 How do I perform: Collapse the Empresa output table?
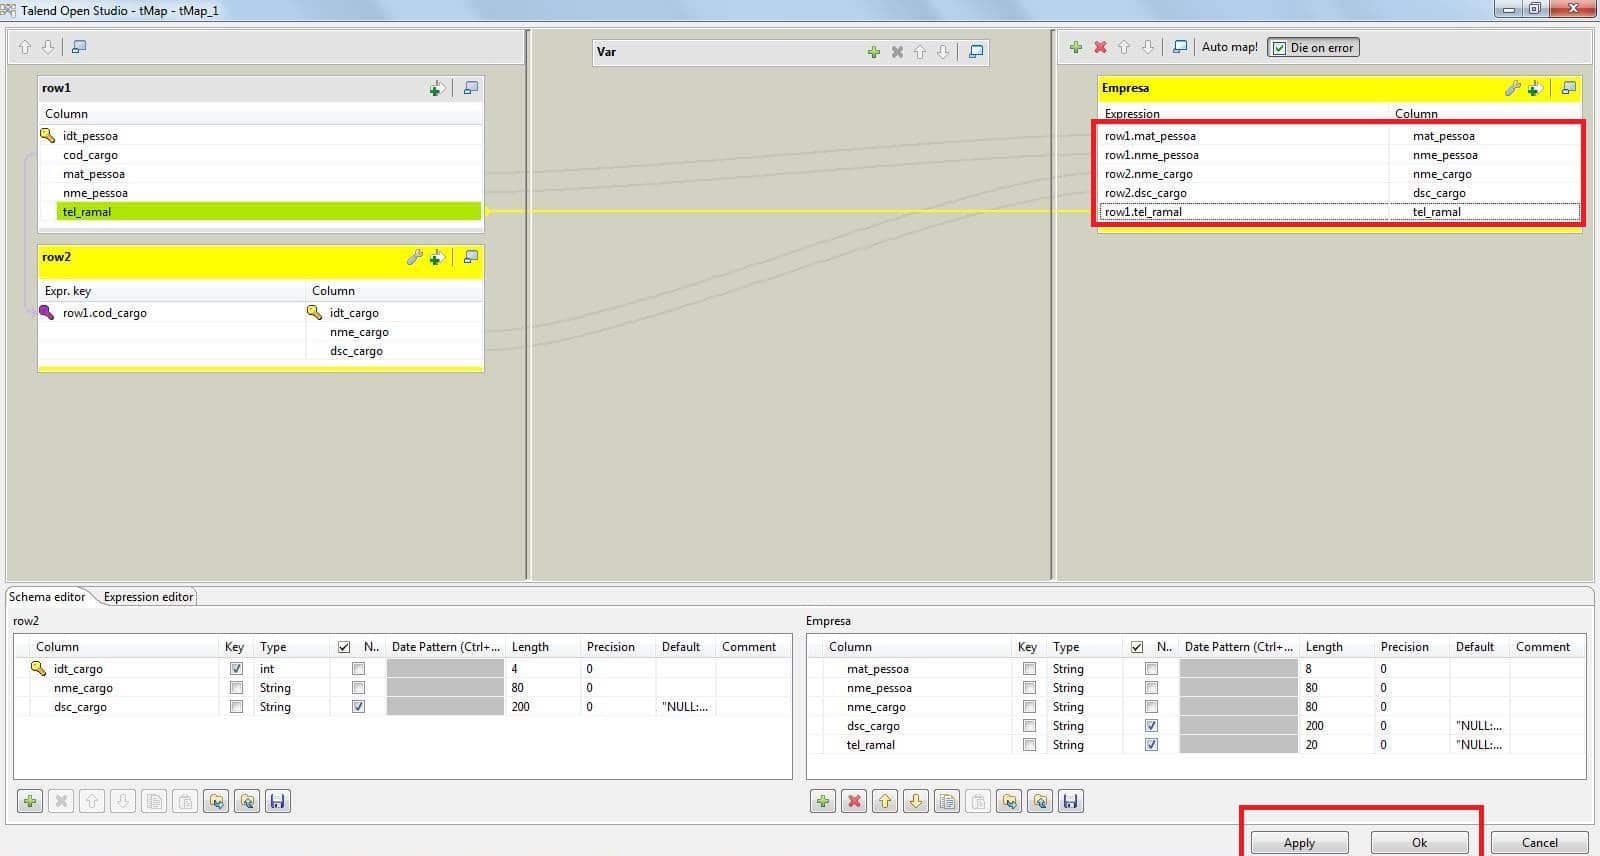(x=1569, y=88)
